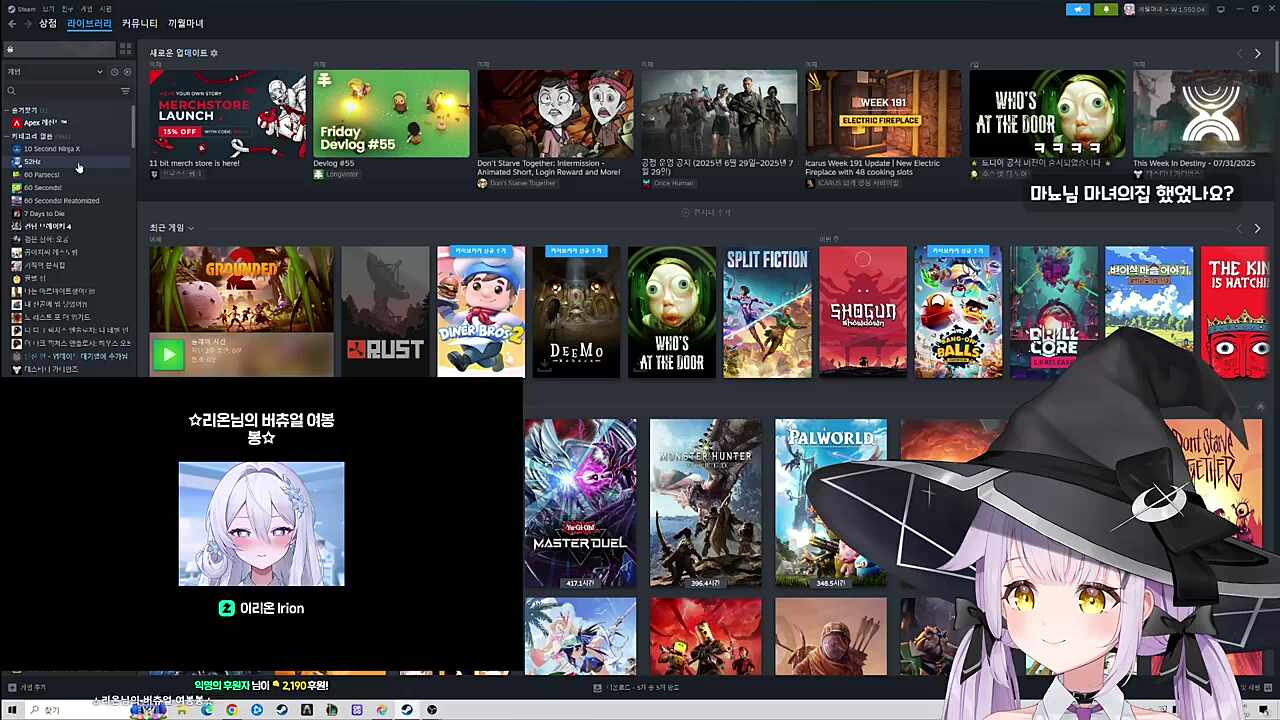Select 10 Second Ninja X in the game list
Image resolution: width=1280 pixels, height=720 pixels.
(x=52, y=149)
